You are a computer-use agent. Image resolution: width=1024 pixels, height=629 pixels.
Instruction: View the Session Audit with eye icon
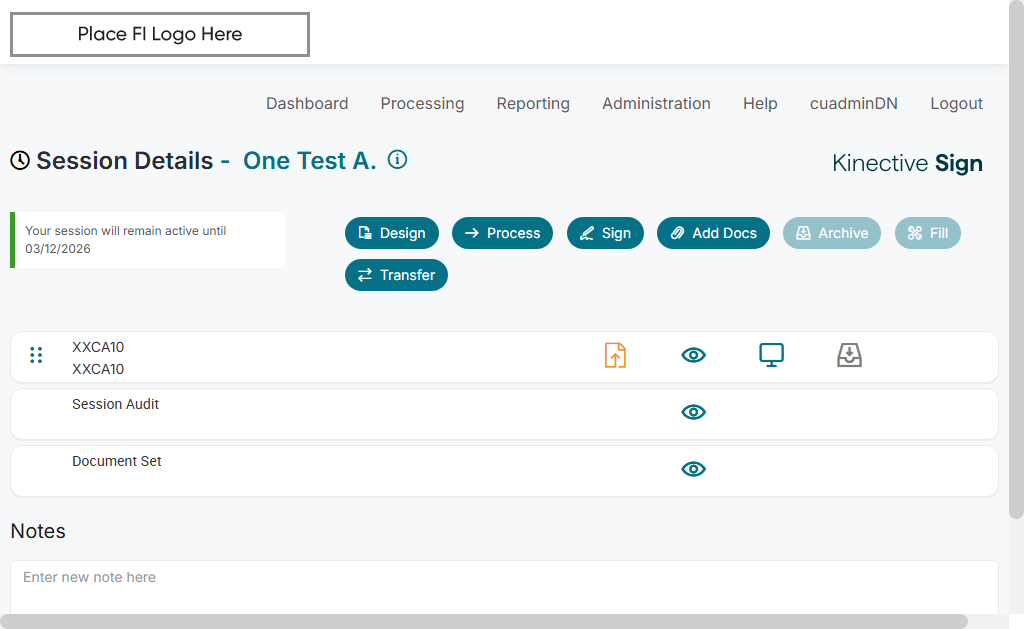coord(693,412)
